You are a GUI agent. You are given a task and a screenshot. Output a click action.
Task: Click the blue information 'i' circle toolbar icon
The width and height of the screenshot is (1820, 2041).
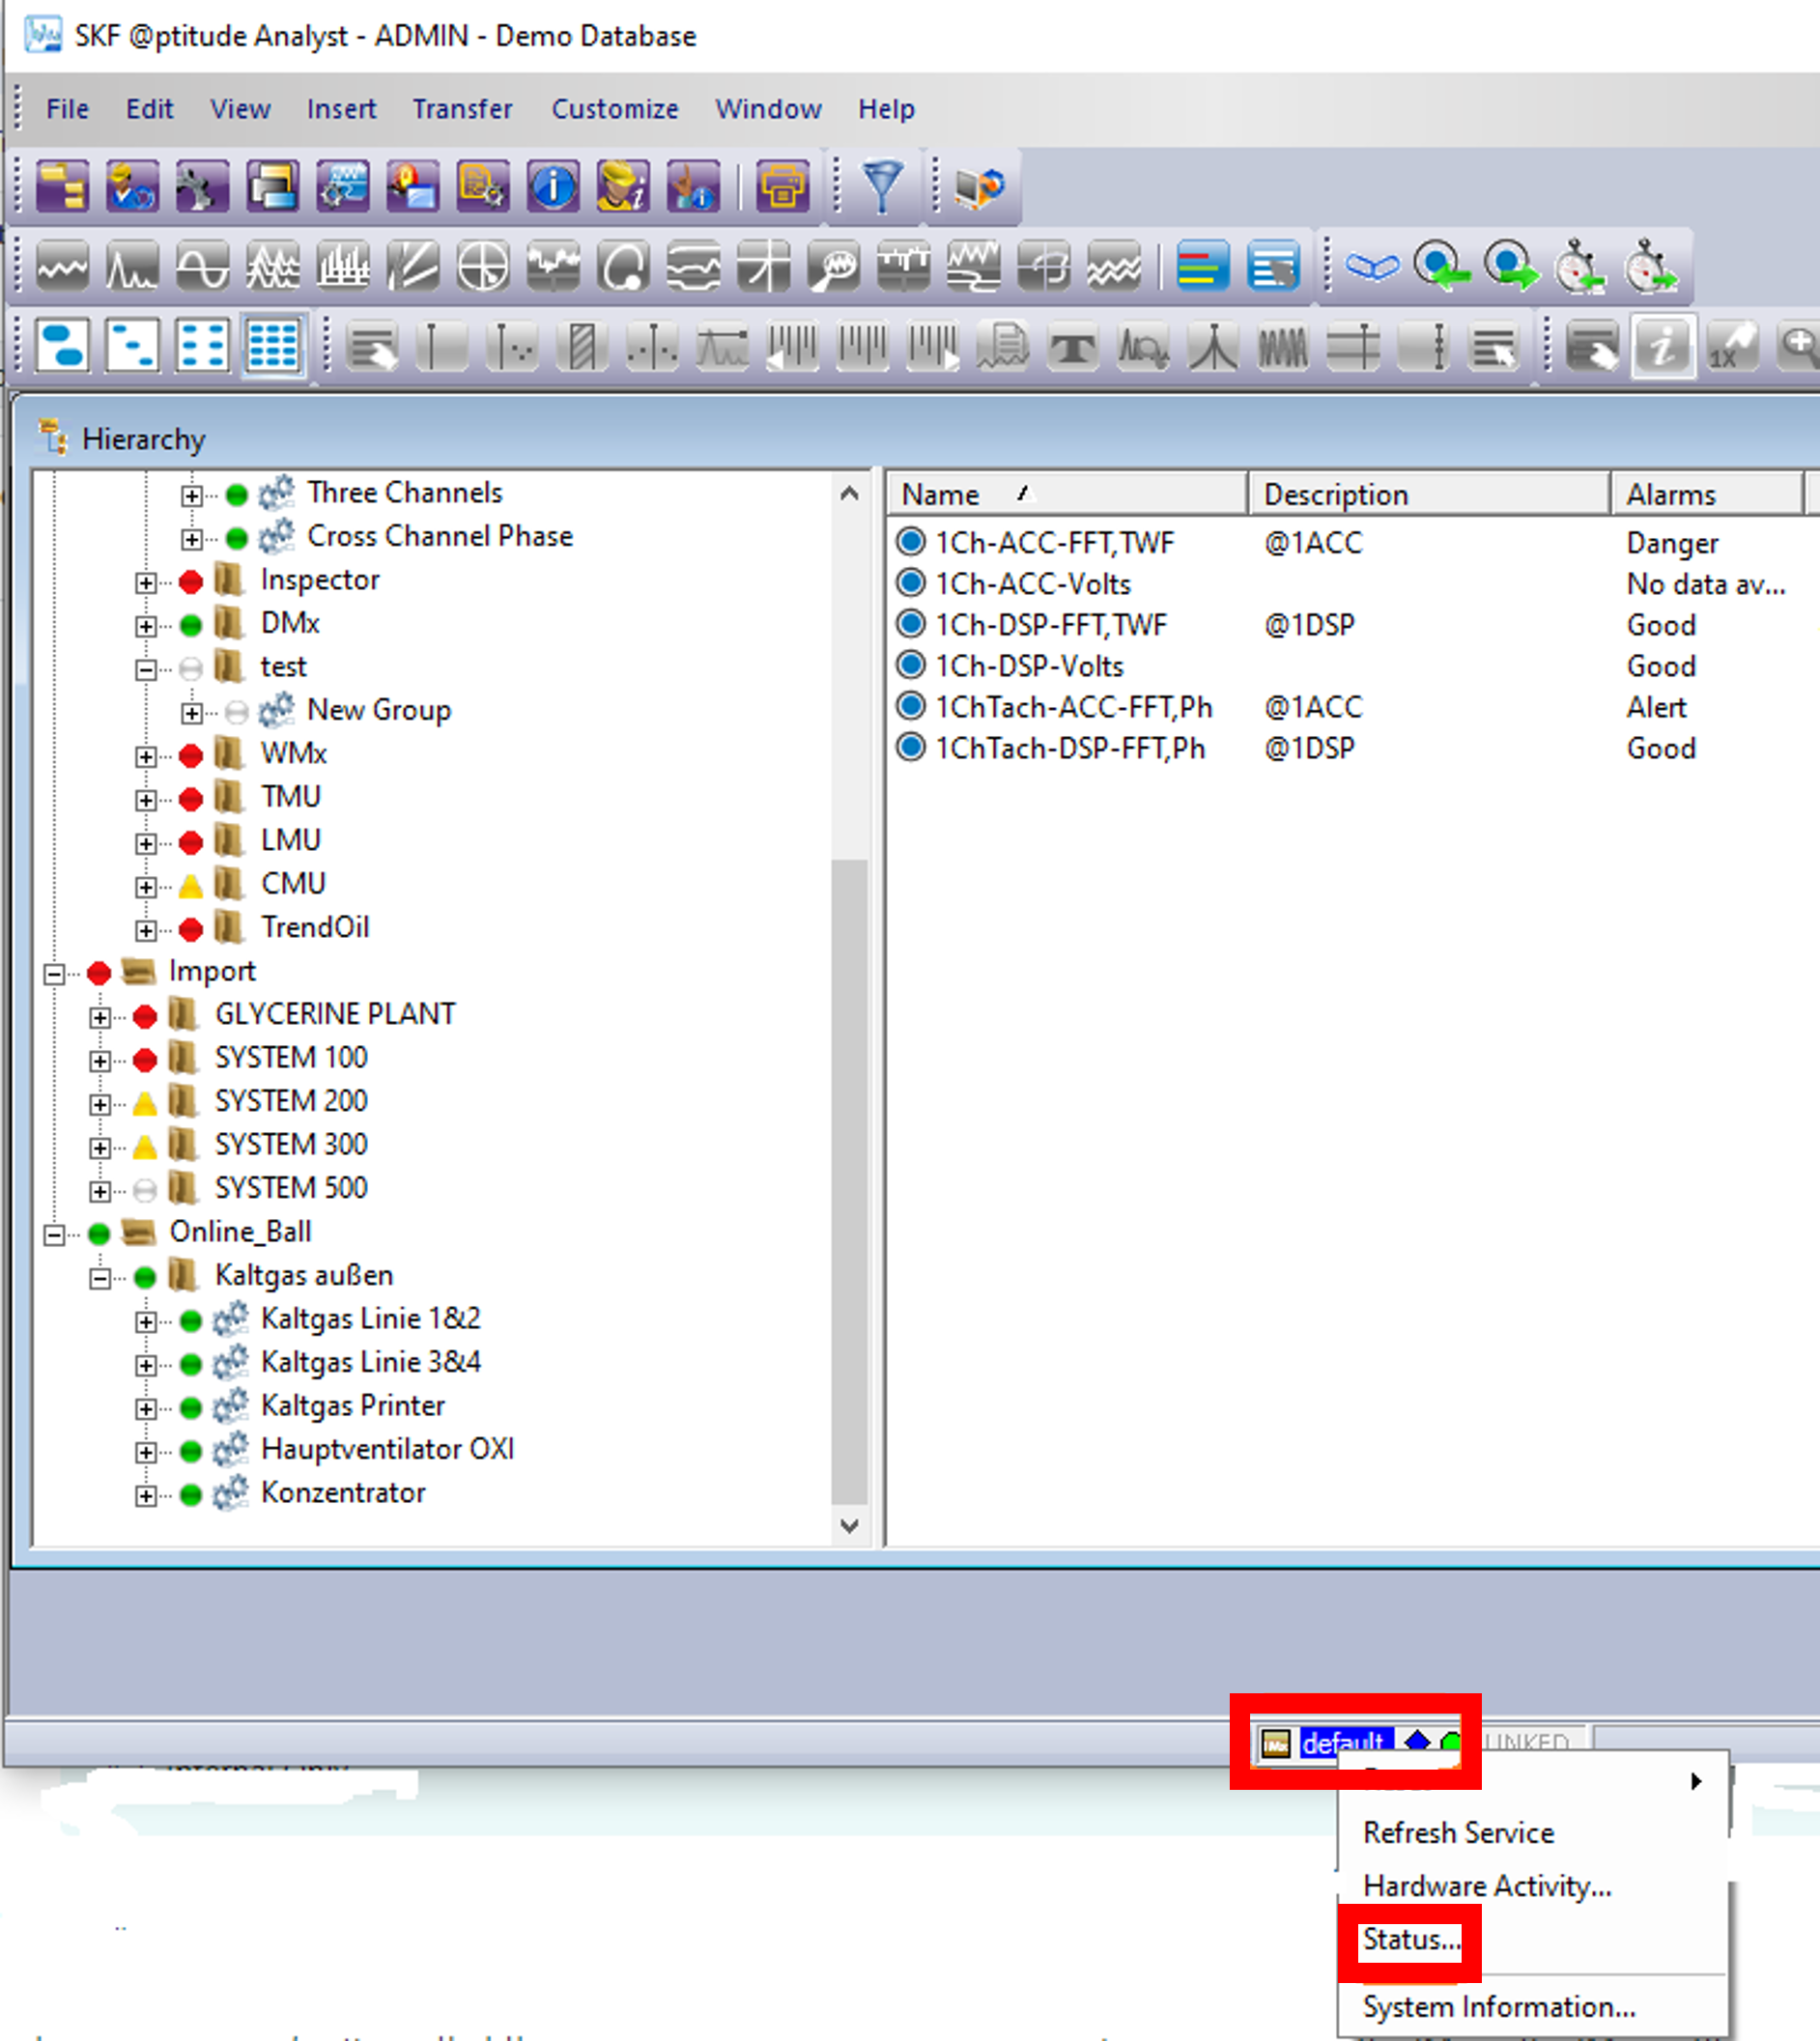[553, 186]
